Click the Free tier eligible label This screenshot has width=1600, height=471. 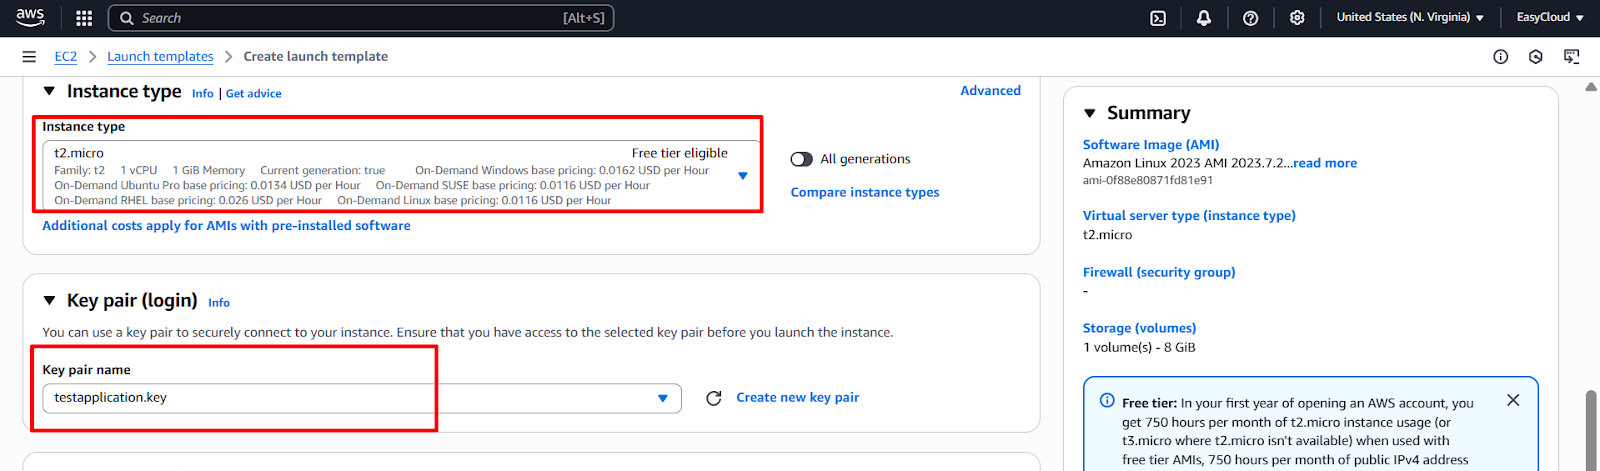(680, 153)
